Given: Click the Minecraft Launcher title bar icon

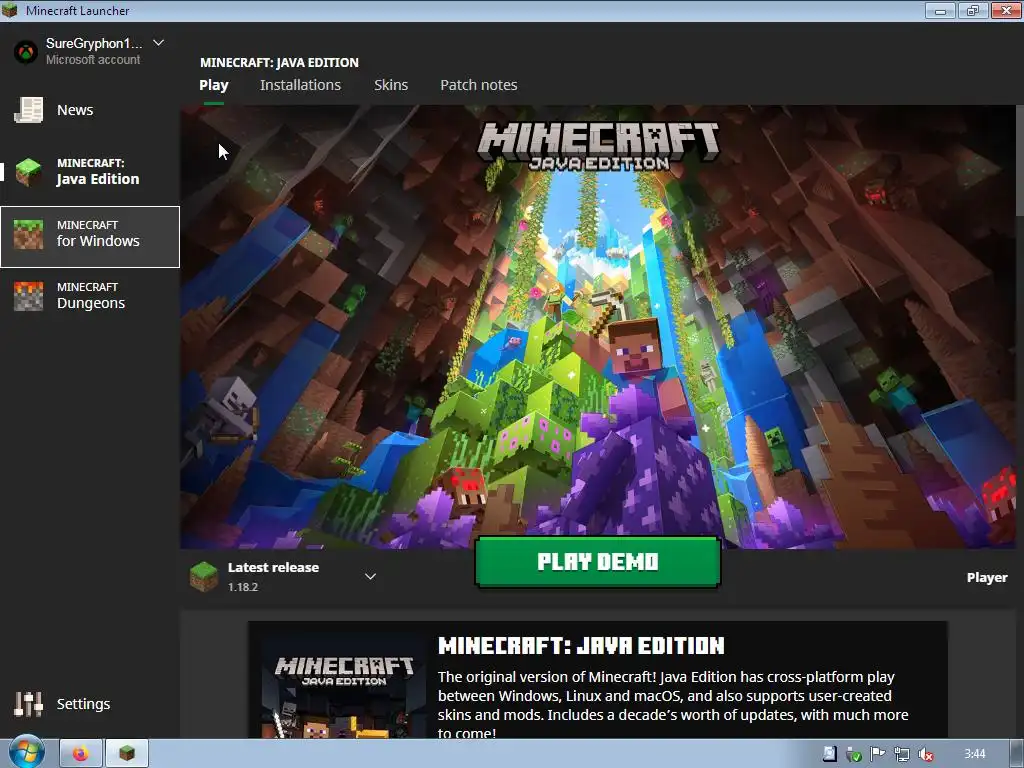Looking at the screenshot, I should (10, 10).
